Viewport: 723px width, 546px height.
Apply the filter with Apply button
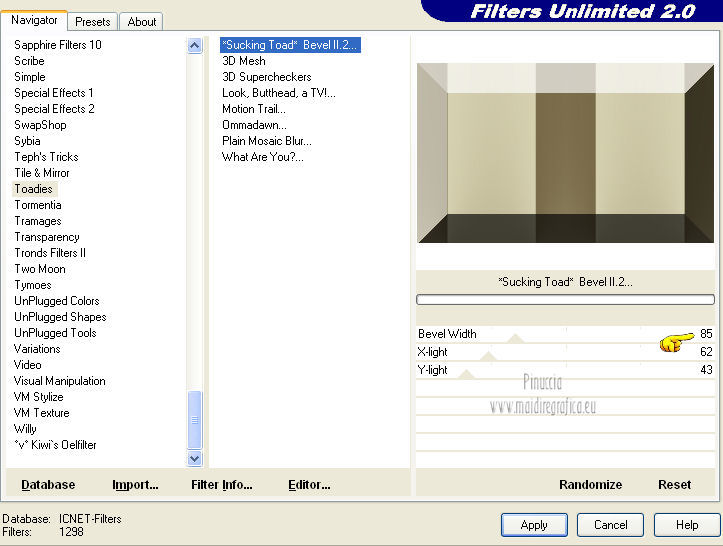pyautogui.click(x=534, y=525)
